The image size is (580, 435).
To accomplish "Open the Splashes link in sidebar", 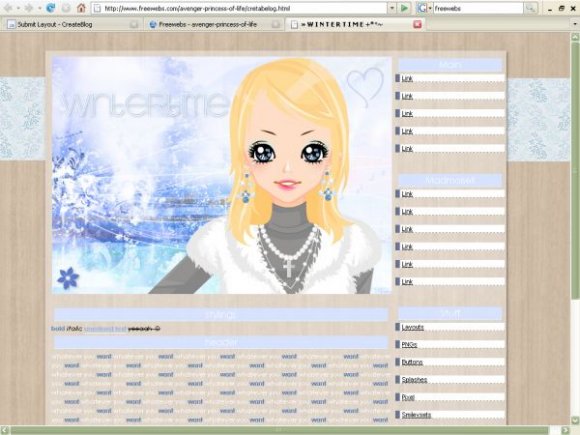I will [414, 380].
